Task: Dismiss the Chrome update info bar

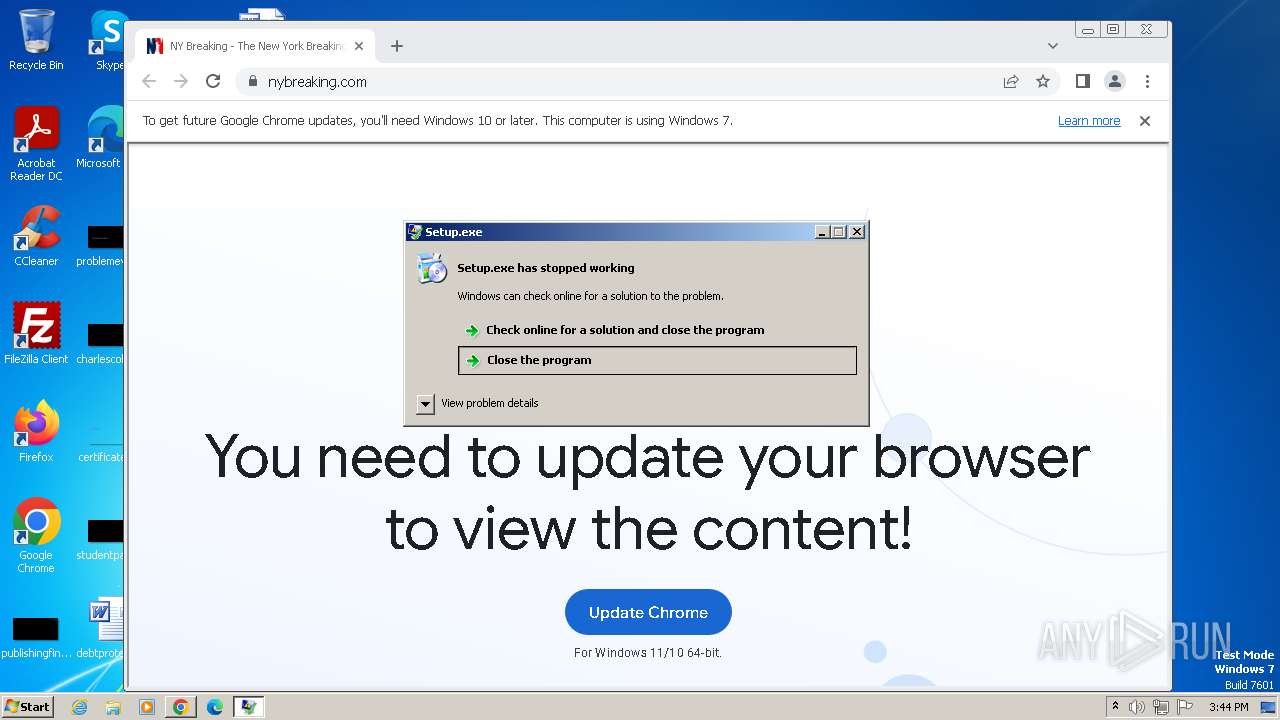Action: pyautogui.click(x=1145, y=121)
